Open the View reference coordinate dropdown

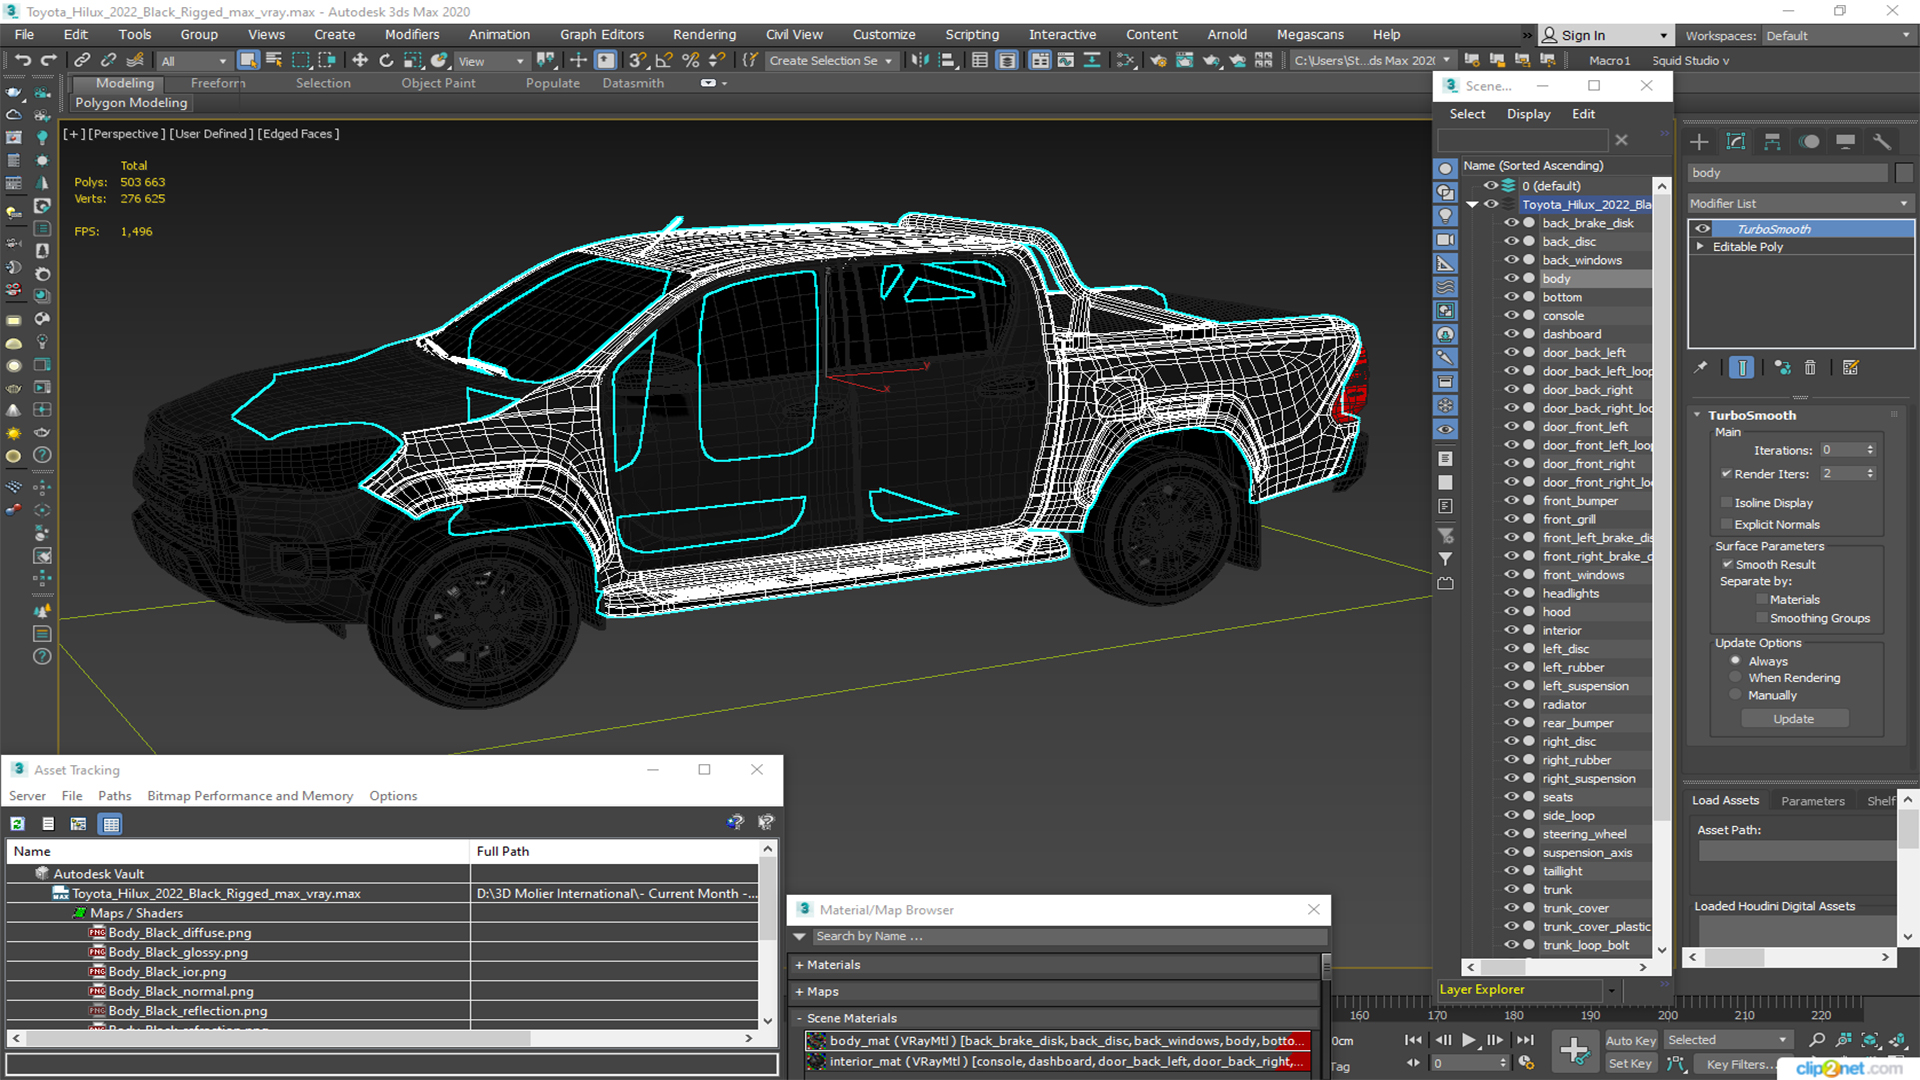coord(490,61)
